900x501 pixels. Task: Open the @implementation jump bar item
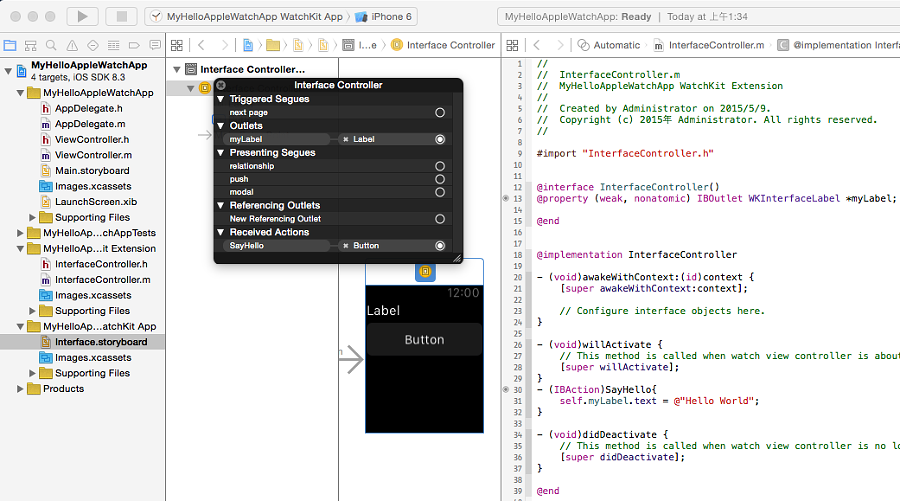839,45
